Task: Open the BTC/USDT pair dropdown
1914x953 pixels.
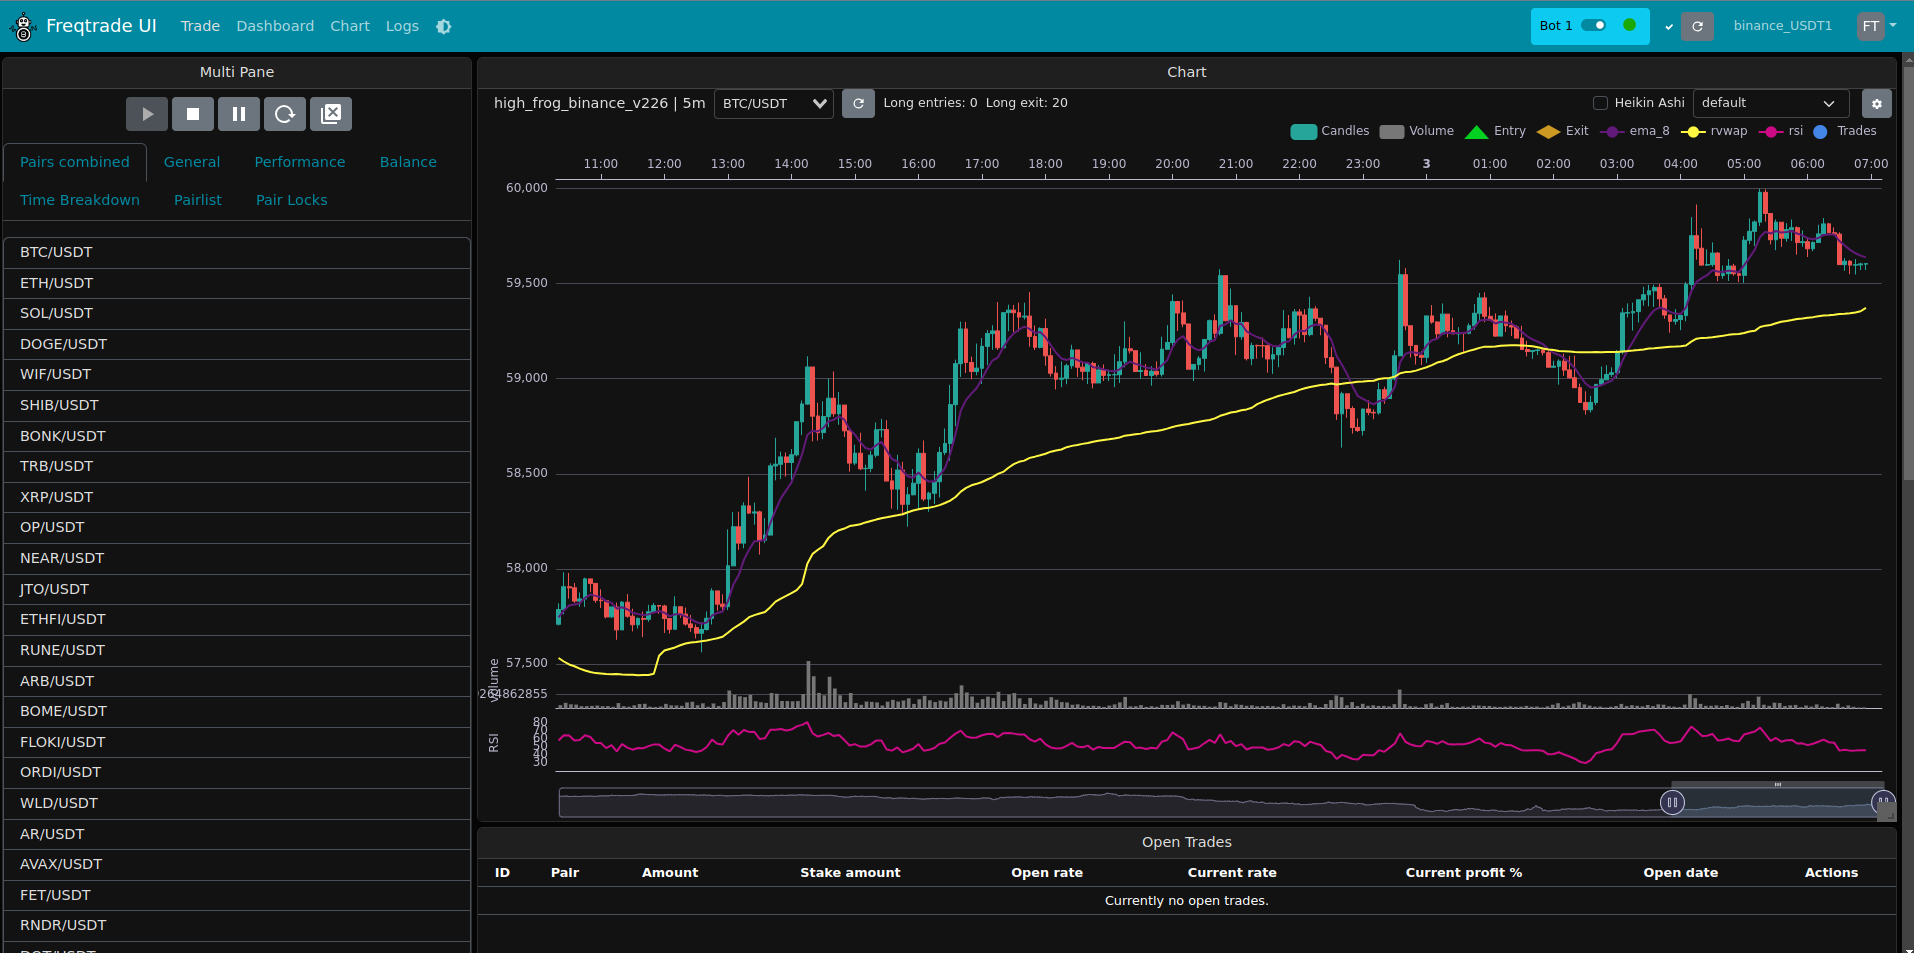Action: coord(773,104)
